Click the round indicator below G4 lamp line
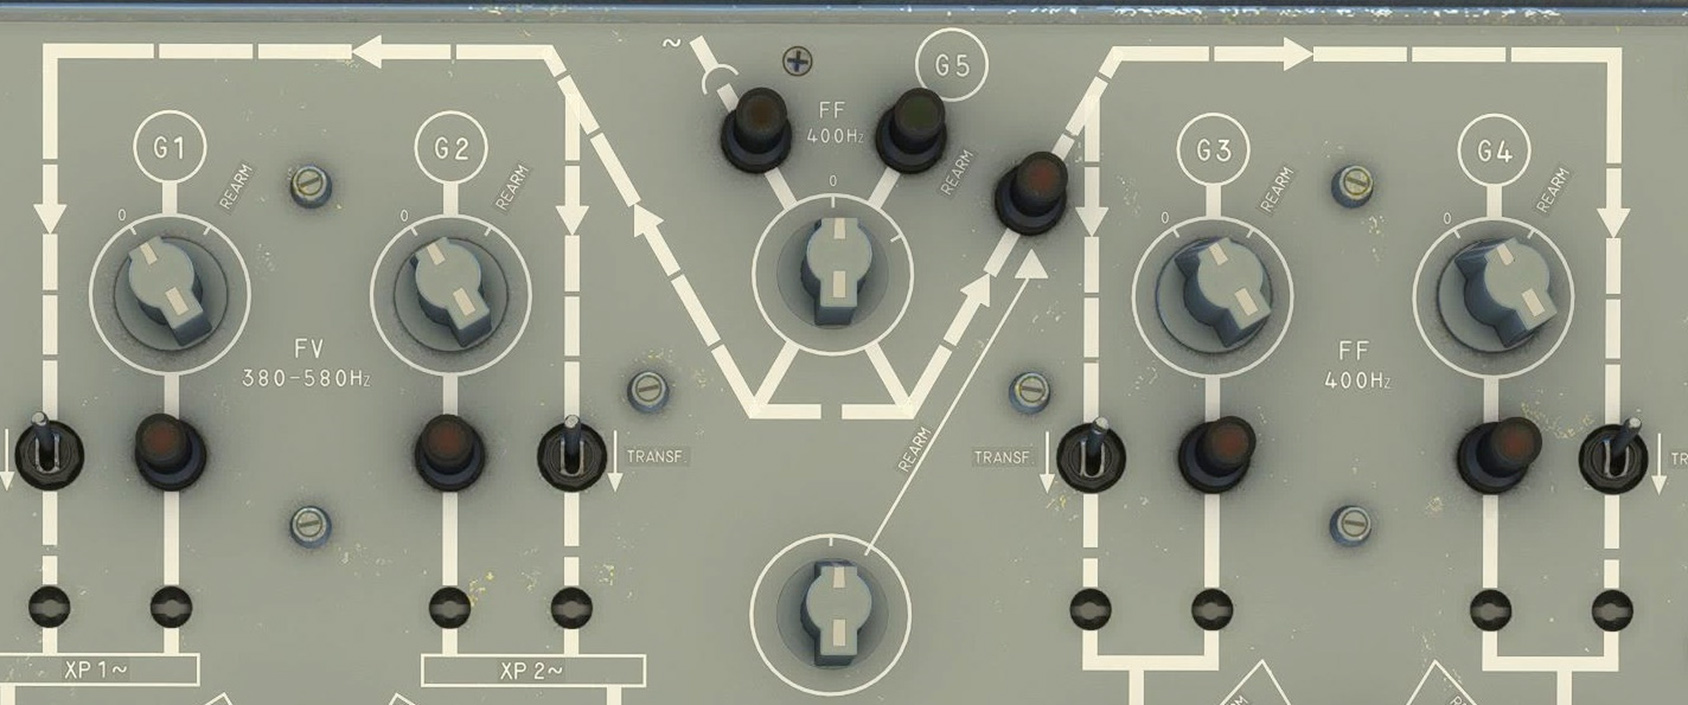 [1492, 606]
